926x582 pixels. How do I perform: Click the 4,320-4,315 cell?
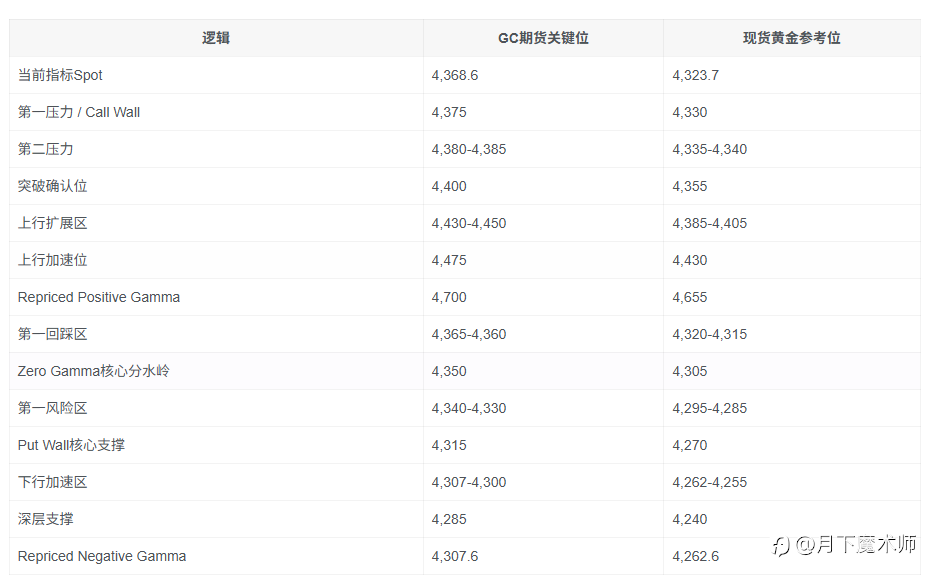pos(710,335)
